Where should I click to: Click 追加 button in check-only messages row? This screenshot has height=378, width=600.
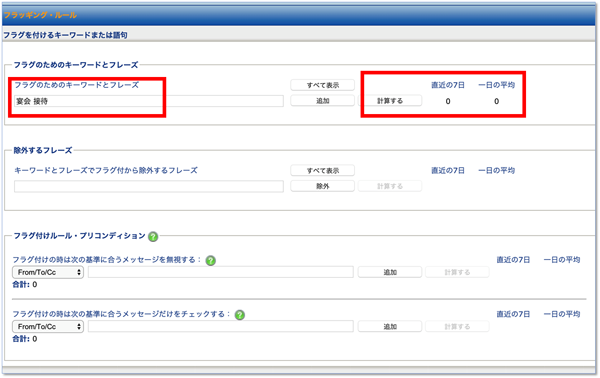[x=390, y=326]
